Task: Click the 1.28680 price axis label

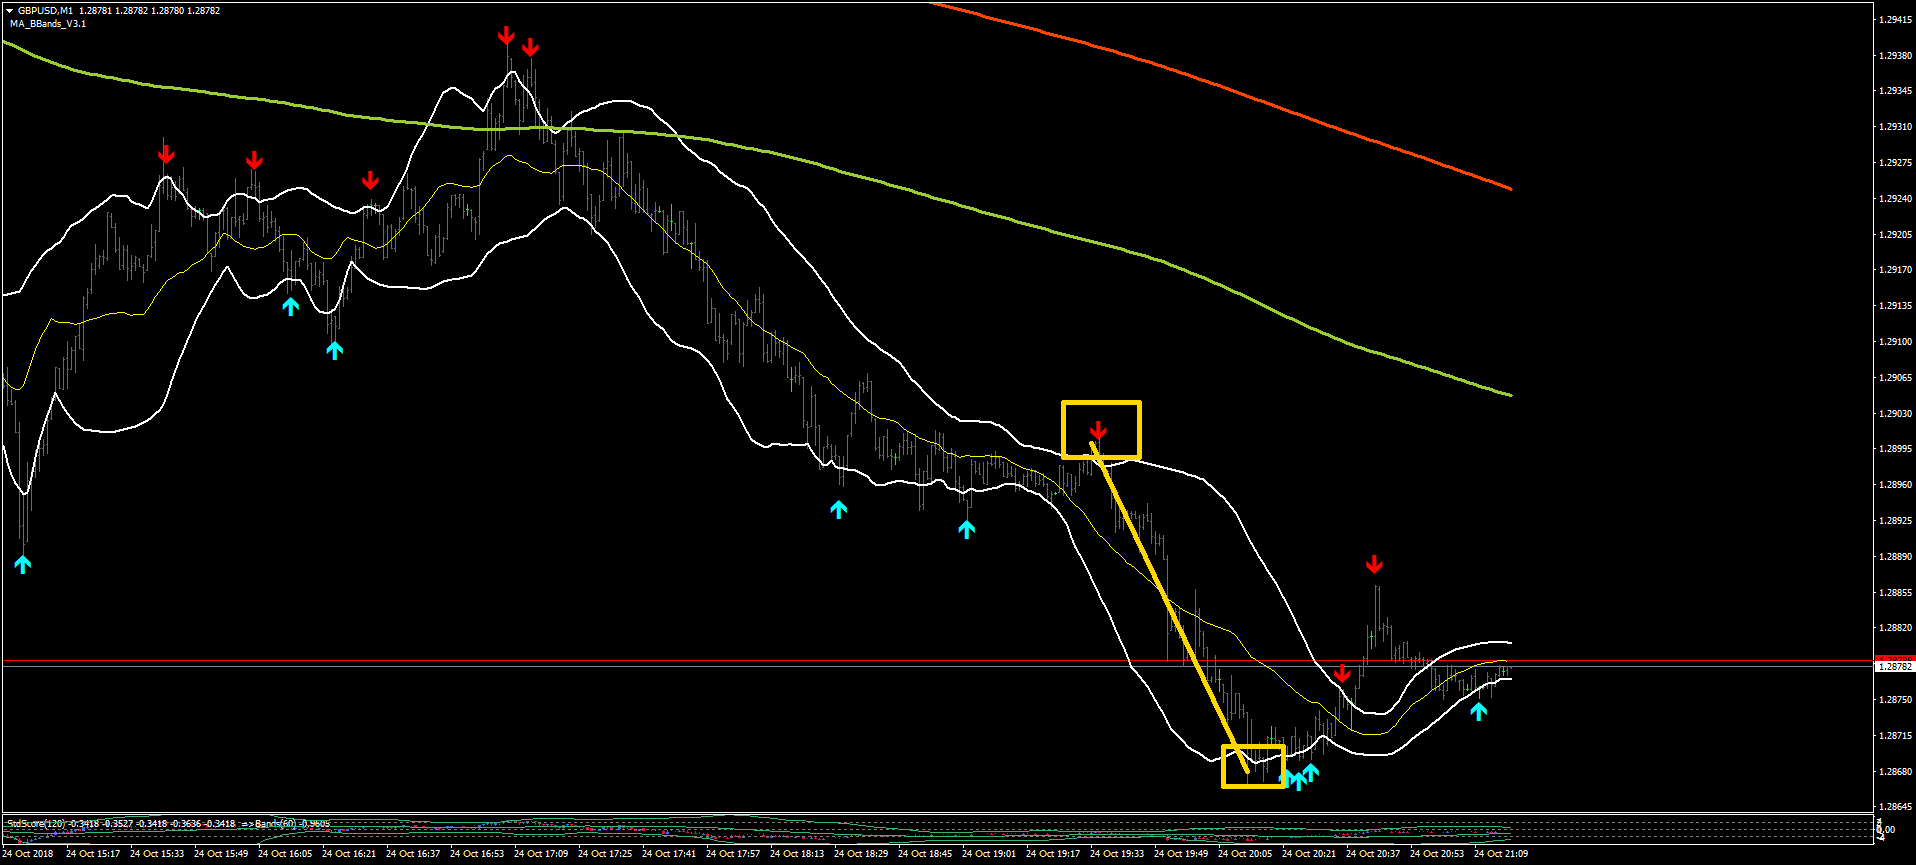Action: (x=1895, y=772)
